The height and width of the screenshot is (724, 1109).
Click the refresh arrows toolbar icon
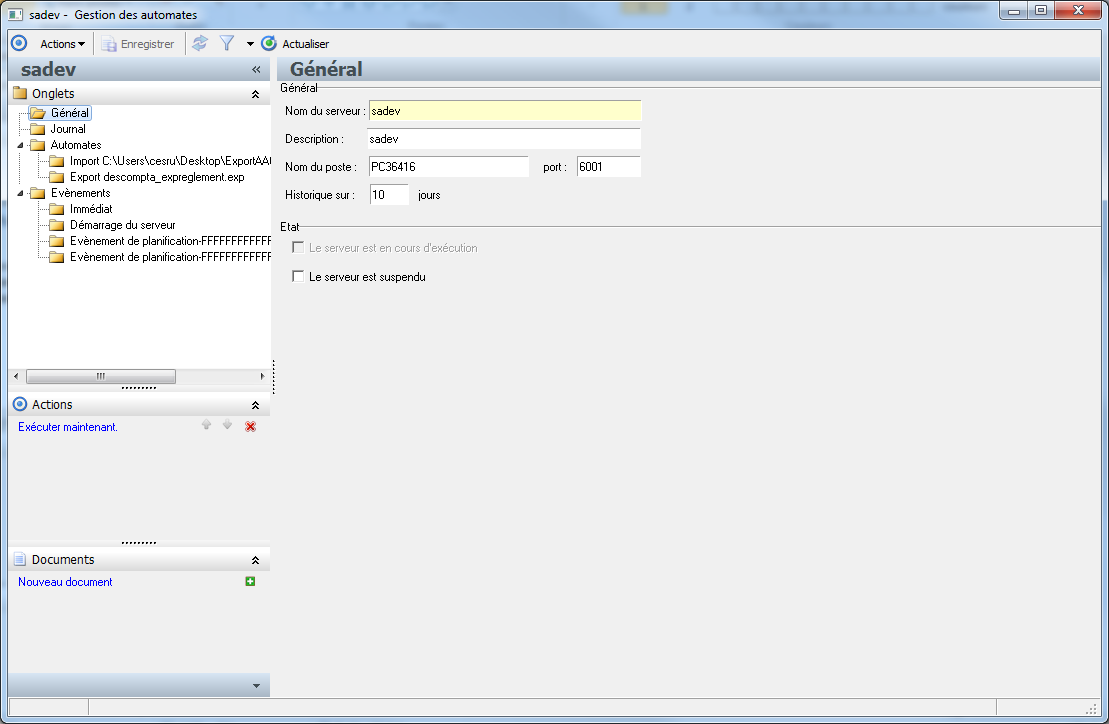coord(200,43)
